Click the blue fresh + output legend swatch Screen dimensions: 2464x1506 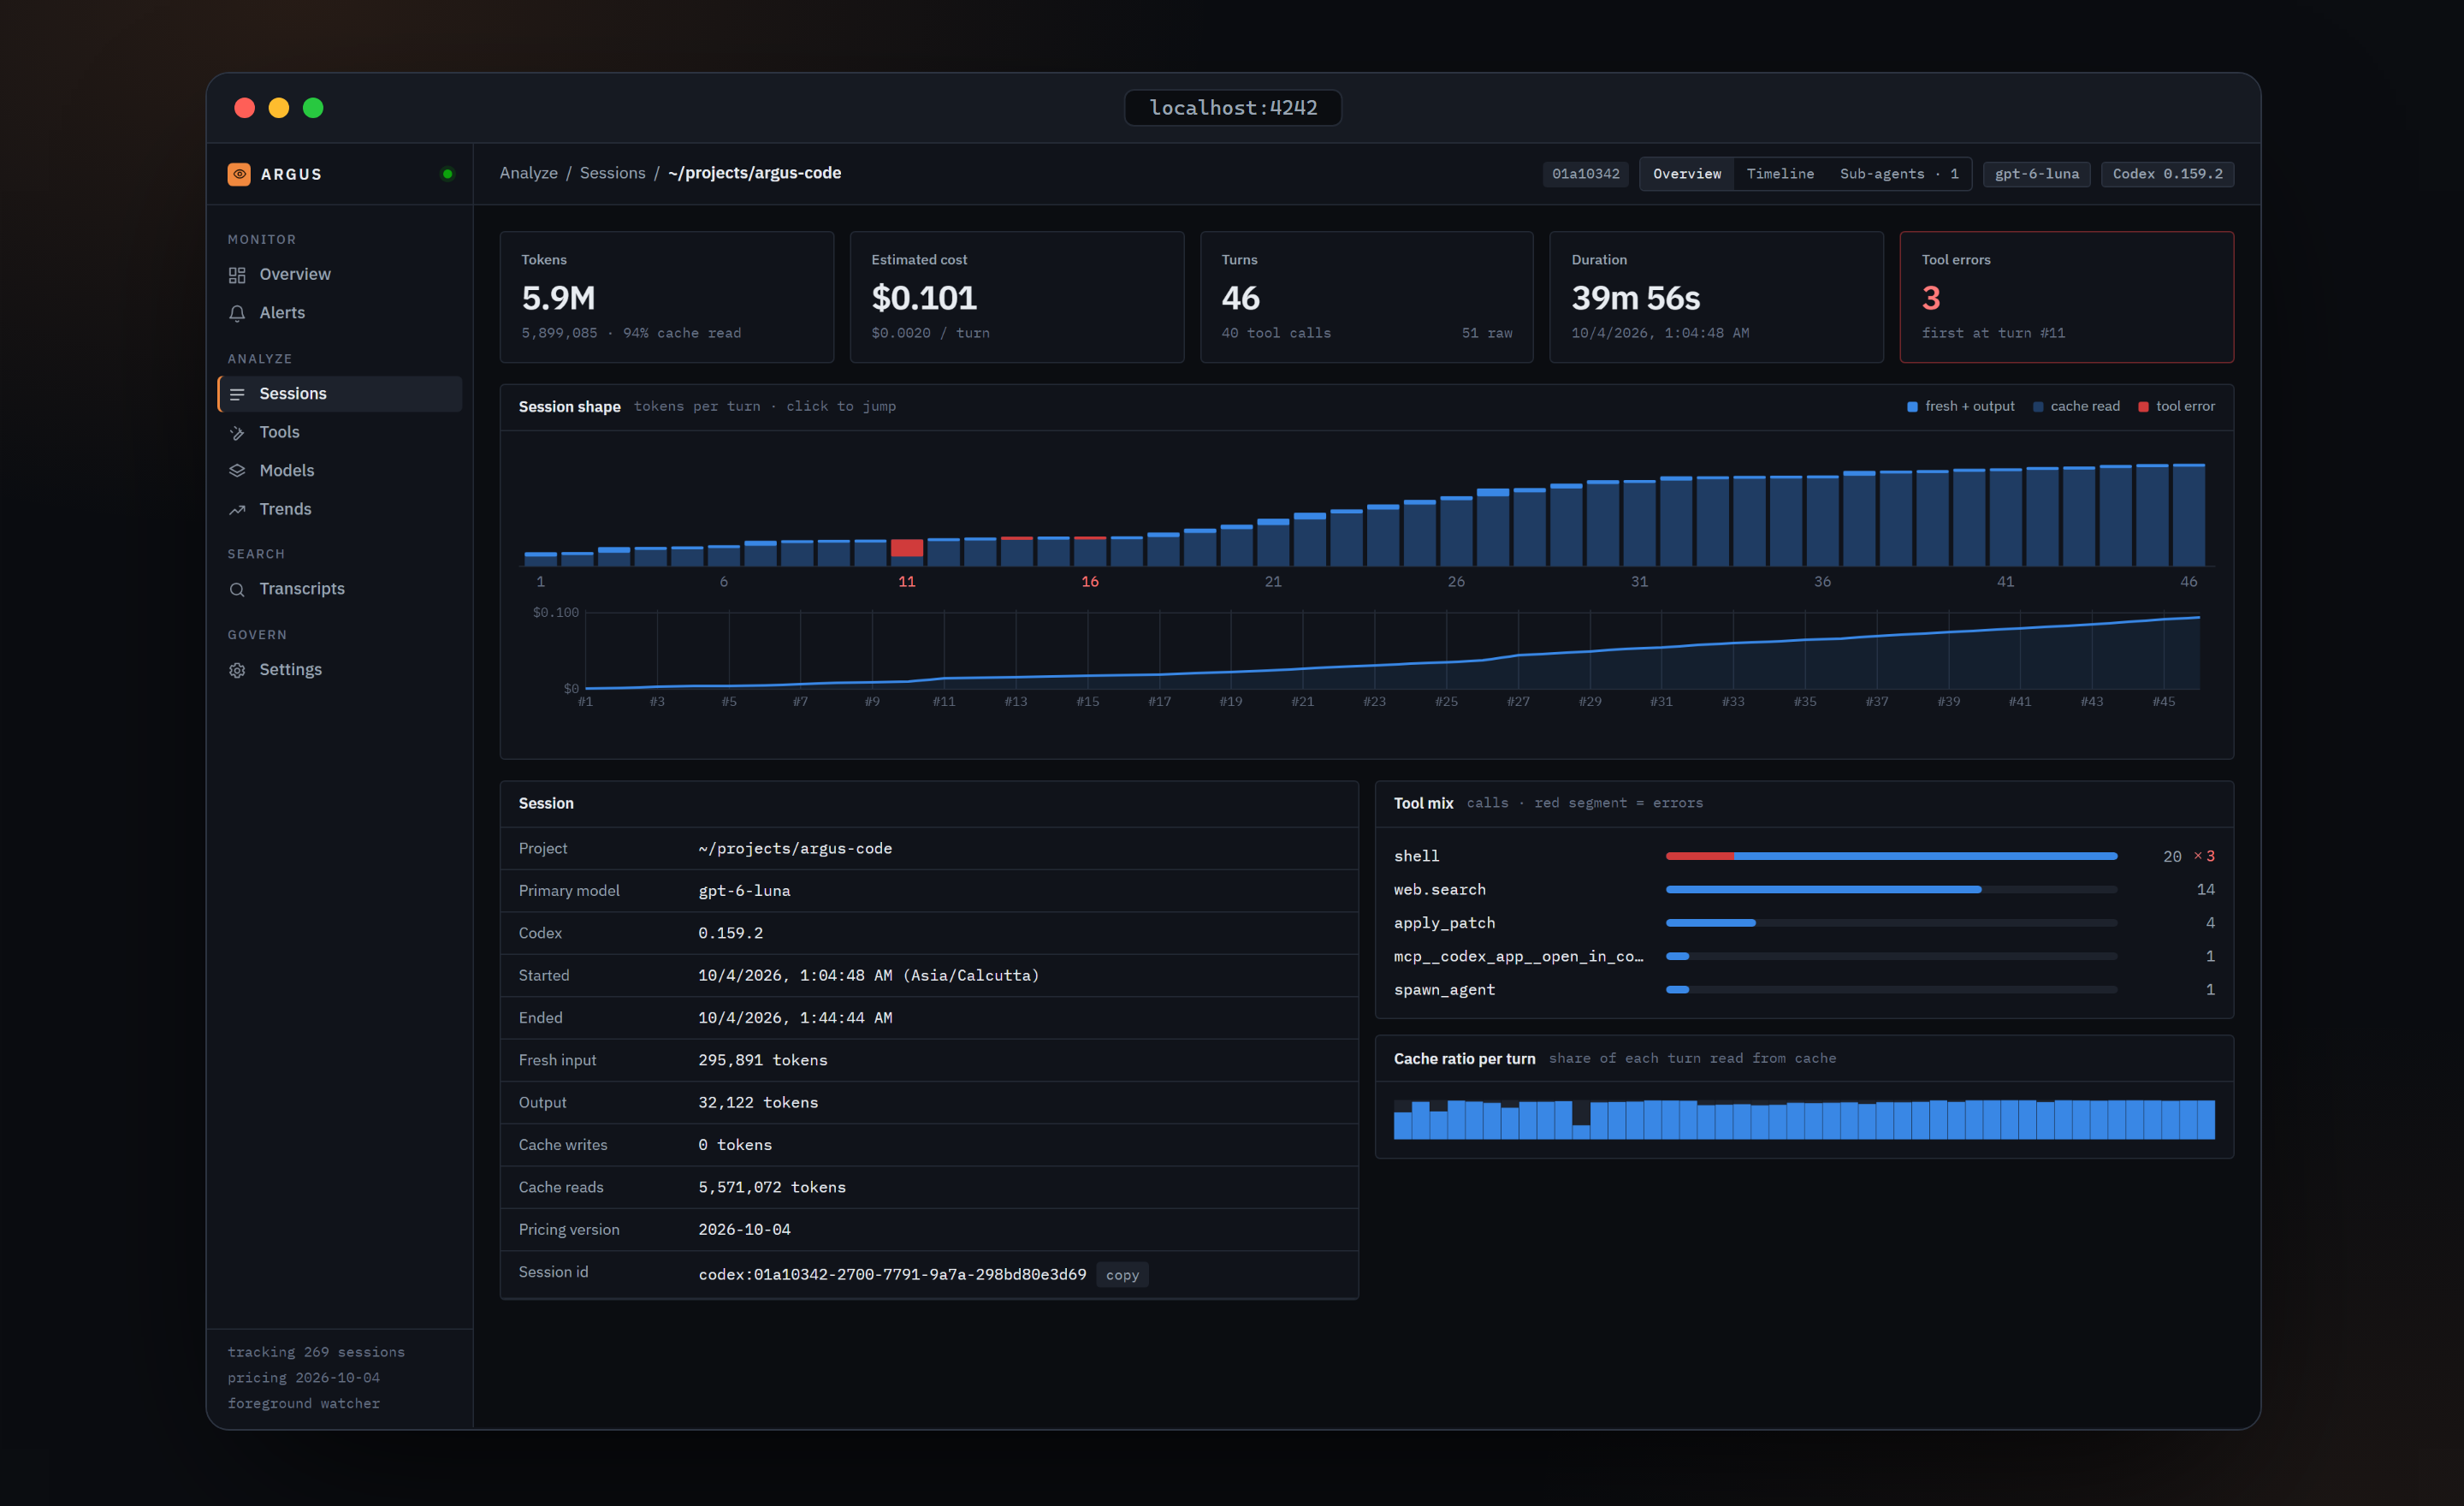[1912, 407]
